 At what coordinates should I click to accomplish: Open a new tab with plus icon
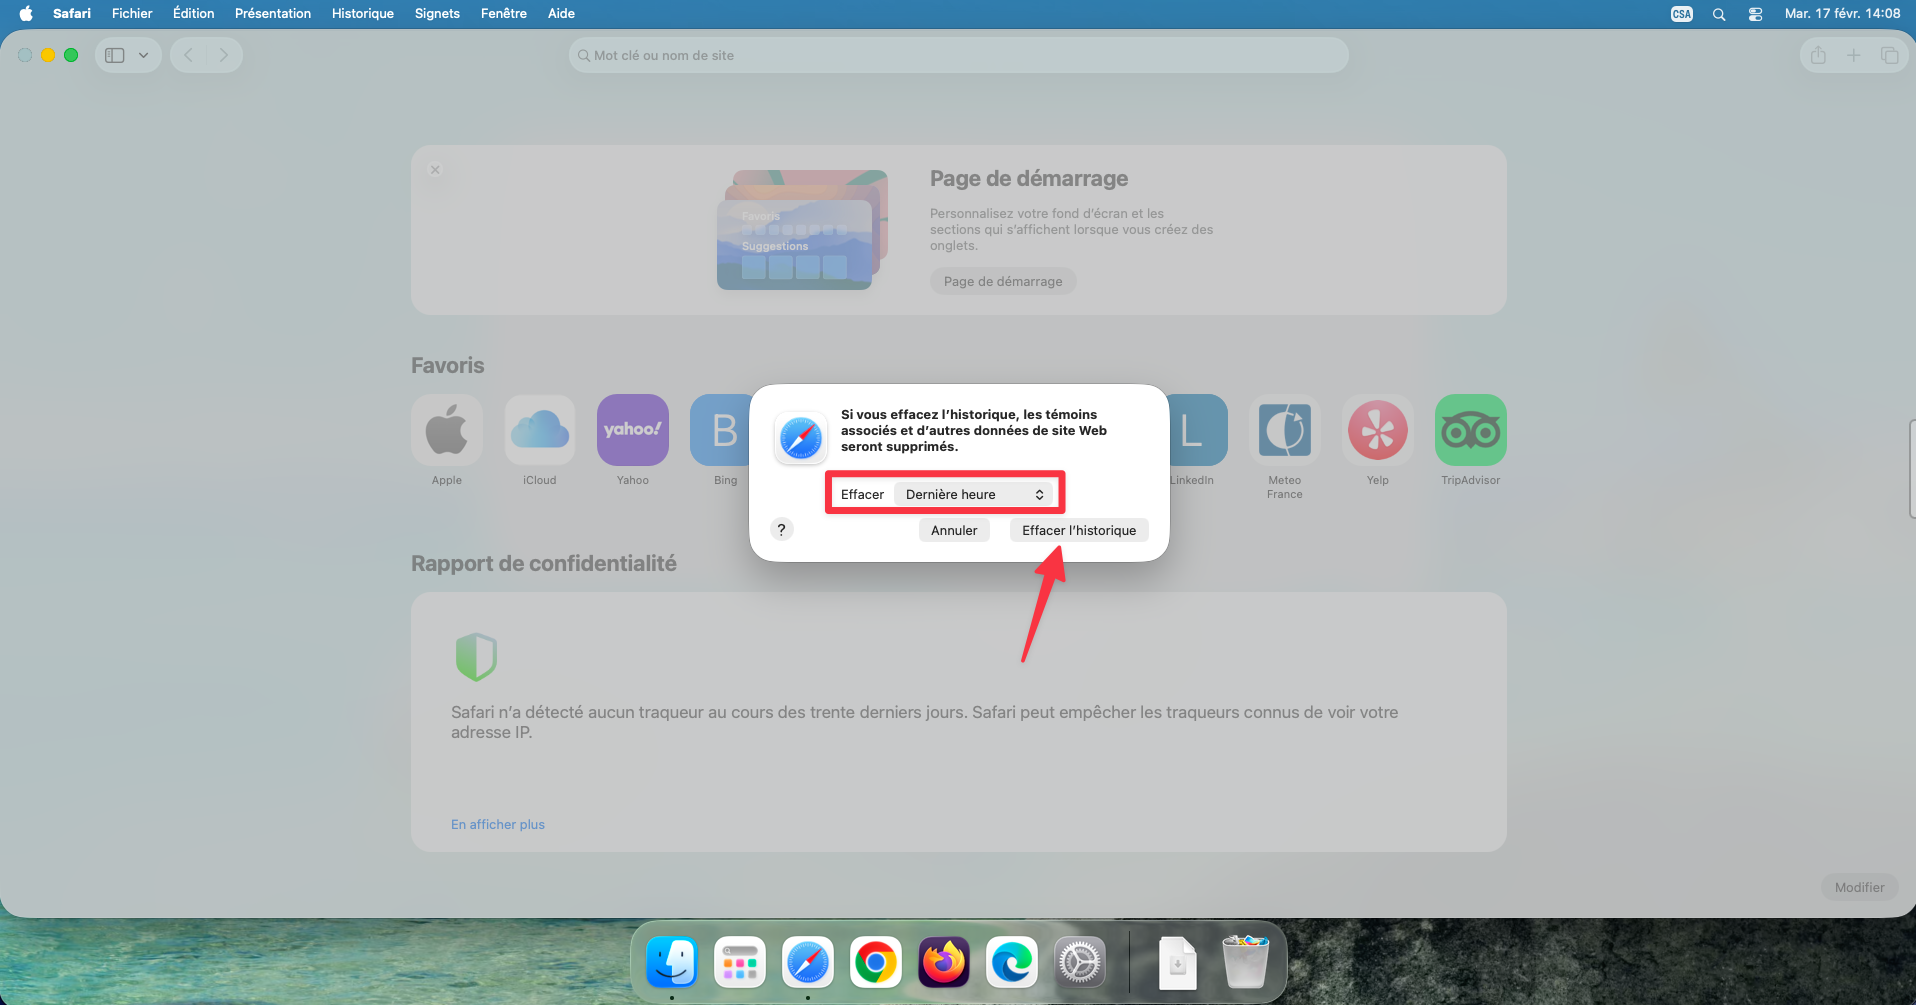pos(1853,55)
